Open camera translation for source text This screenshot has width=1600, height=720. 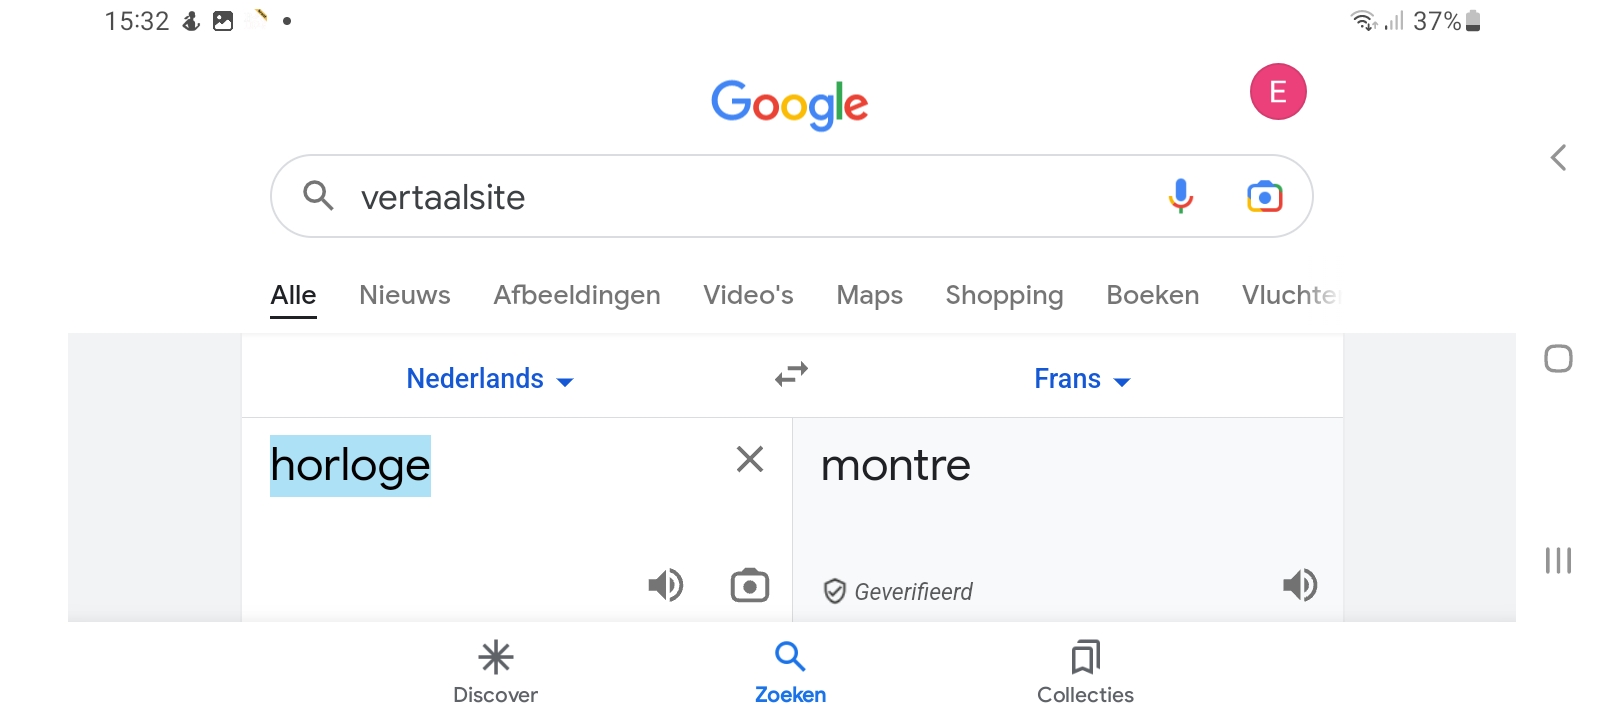tap(750, 585)
